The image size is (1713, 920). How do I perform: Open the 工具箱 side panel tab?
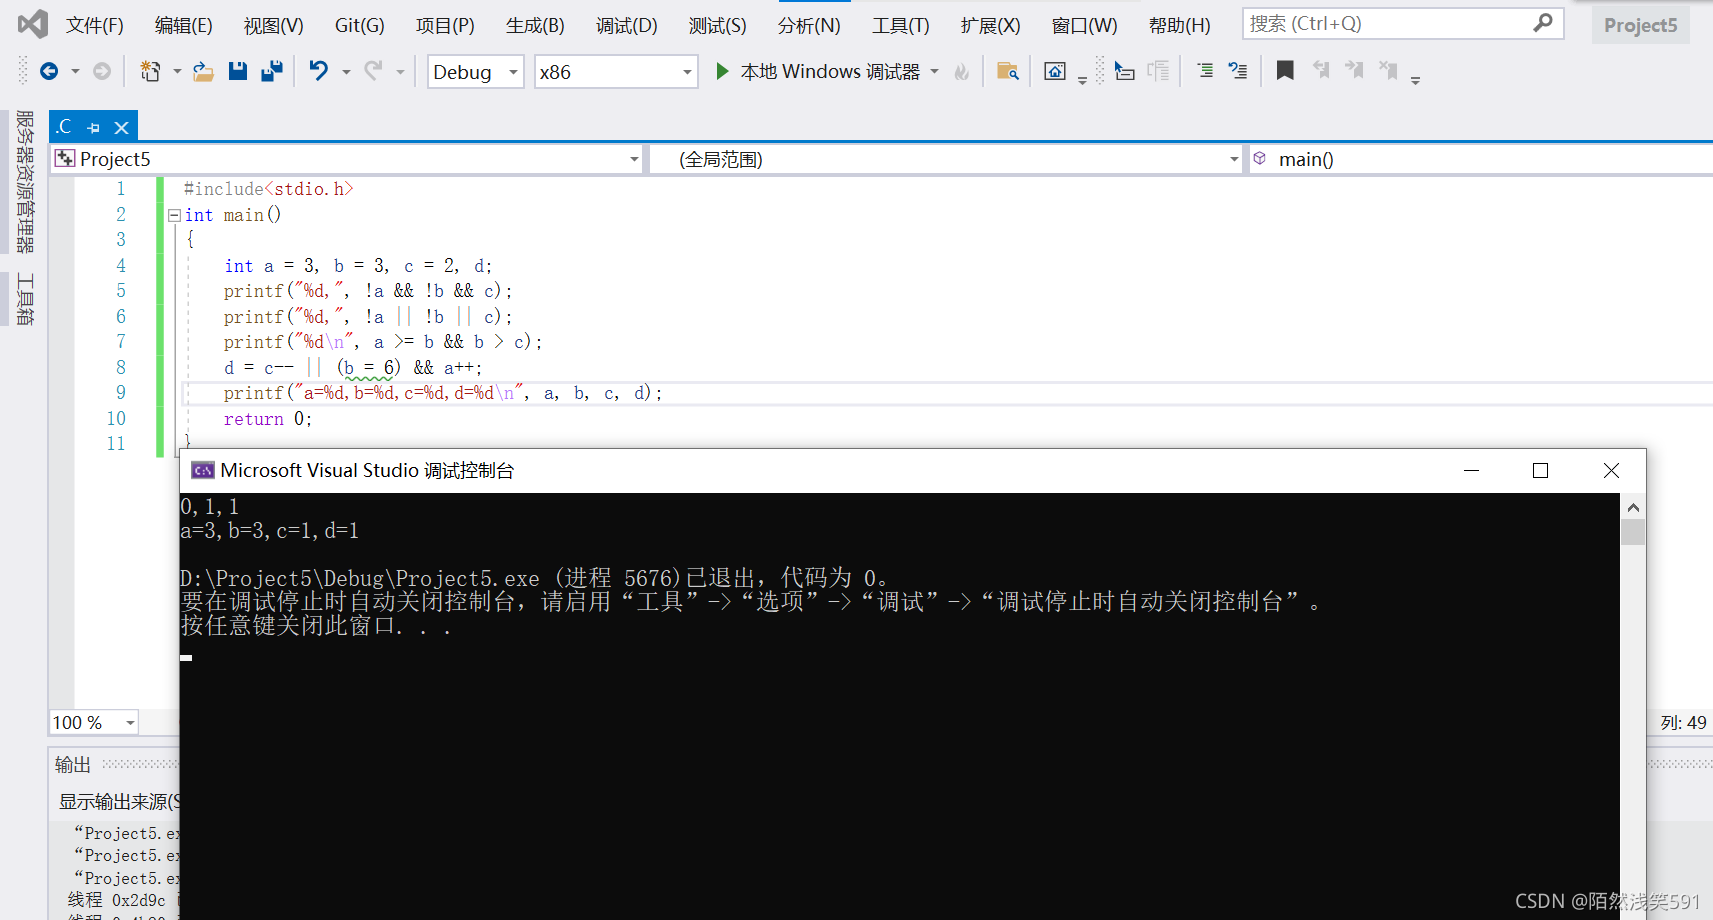pos(25,300)
